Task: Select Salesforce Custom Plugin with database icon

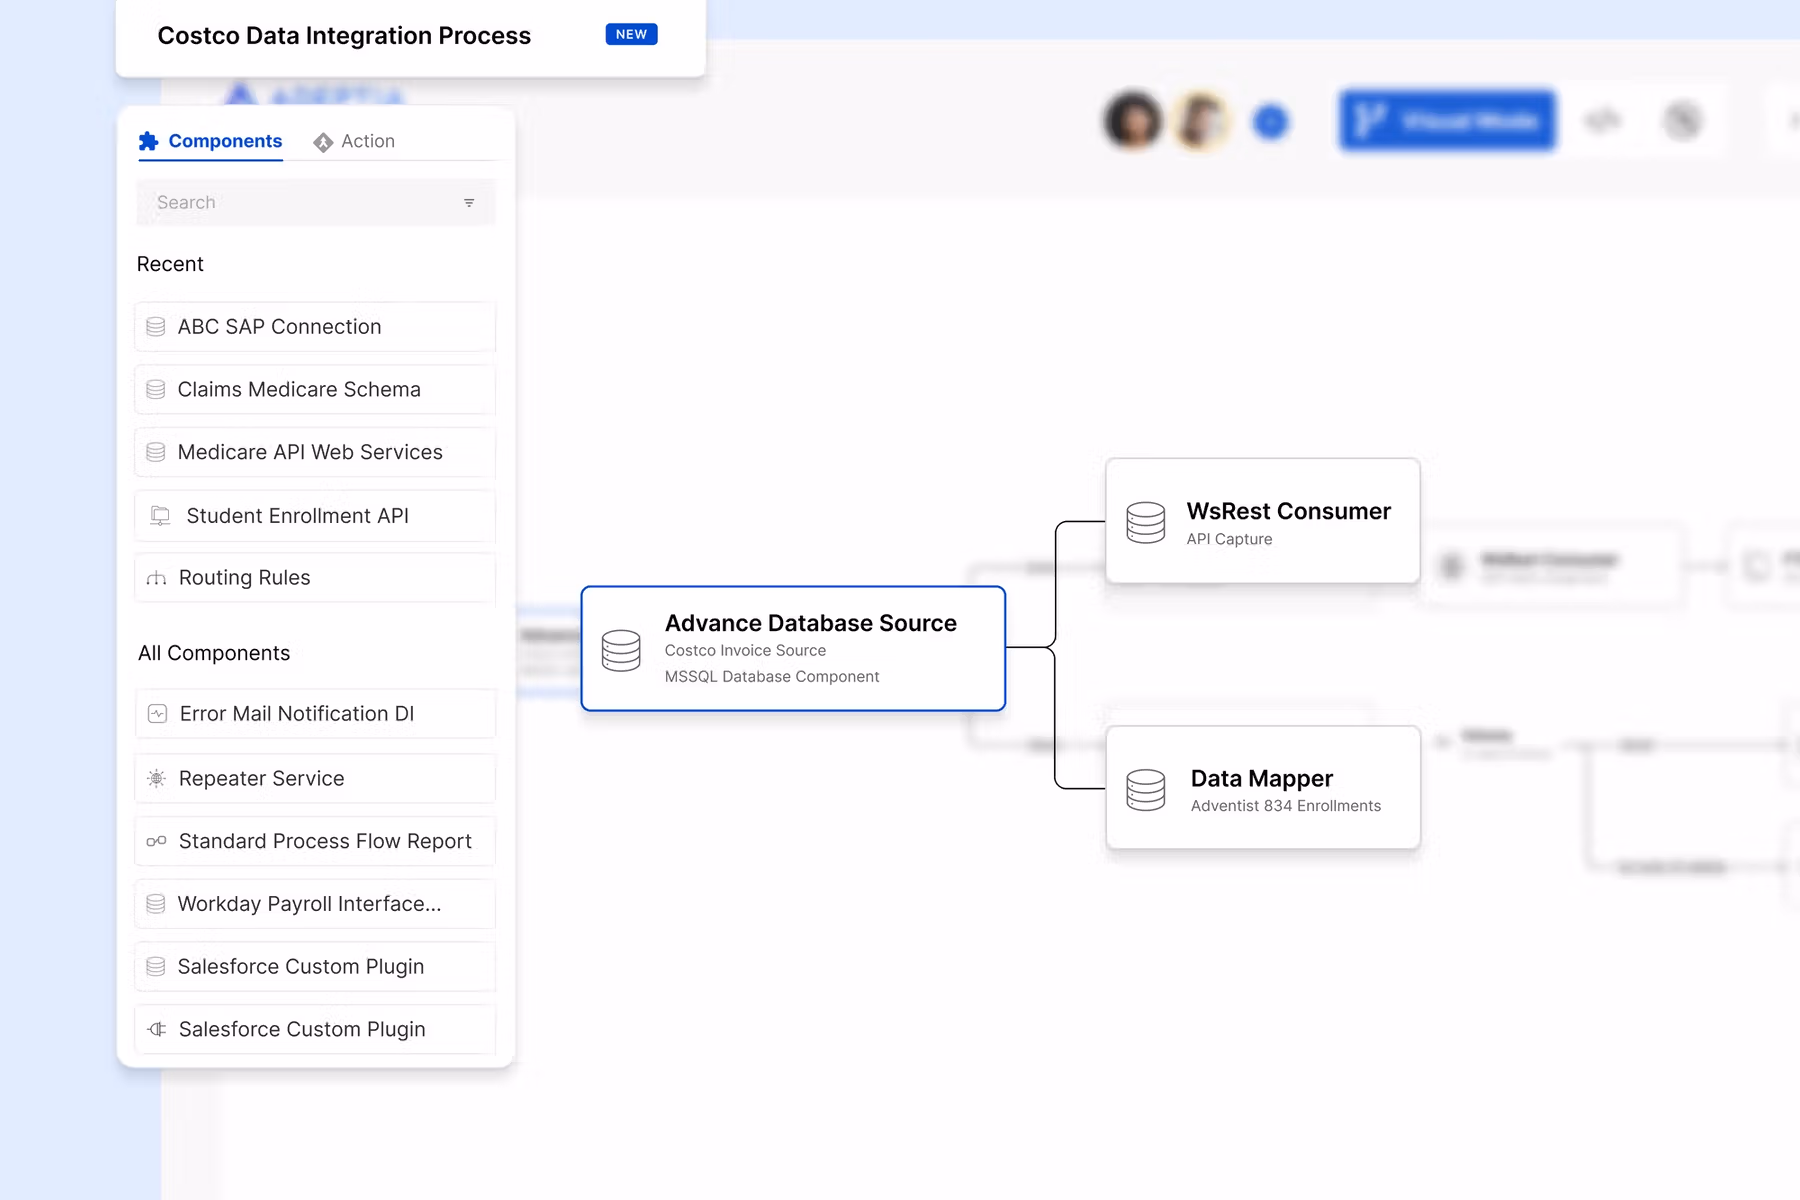Action: 315,967
